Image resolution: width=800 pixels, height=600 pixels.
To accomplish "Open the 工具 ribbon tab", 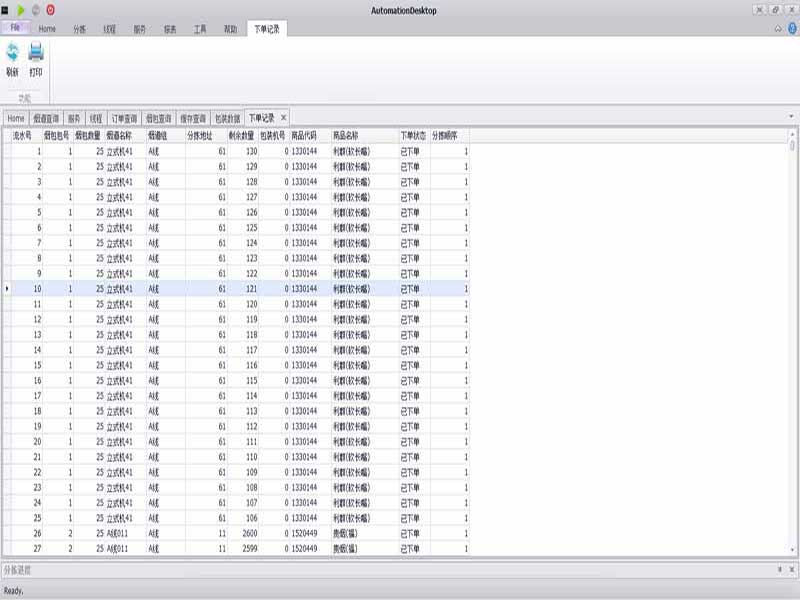I will tap(200, 30).
